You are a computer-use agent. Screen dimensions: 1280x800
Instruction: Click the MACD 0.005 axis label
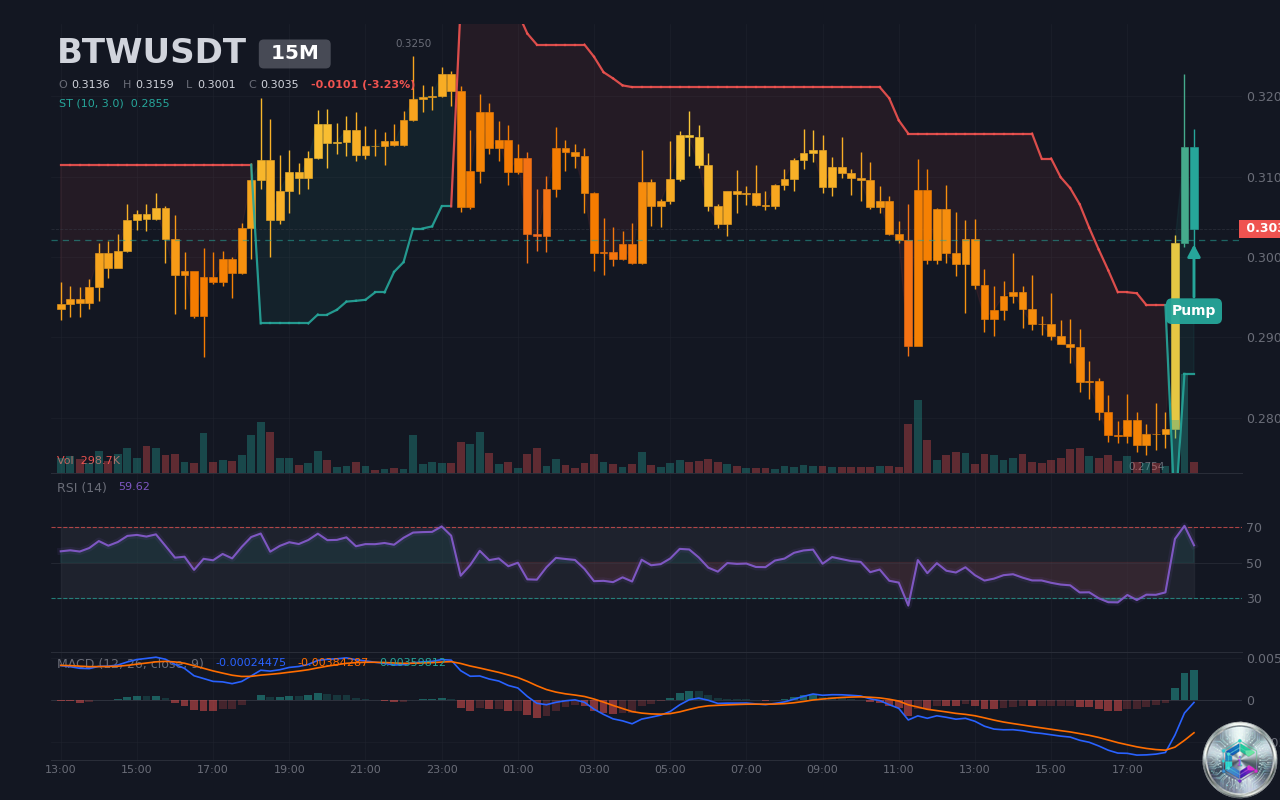pos(1262,659)
